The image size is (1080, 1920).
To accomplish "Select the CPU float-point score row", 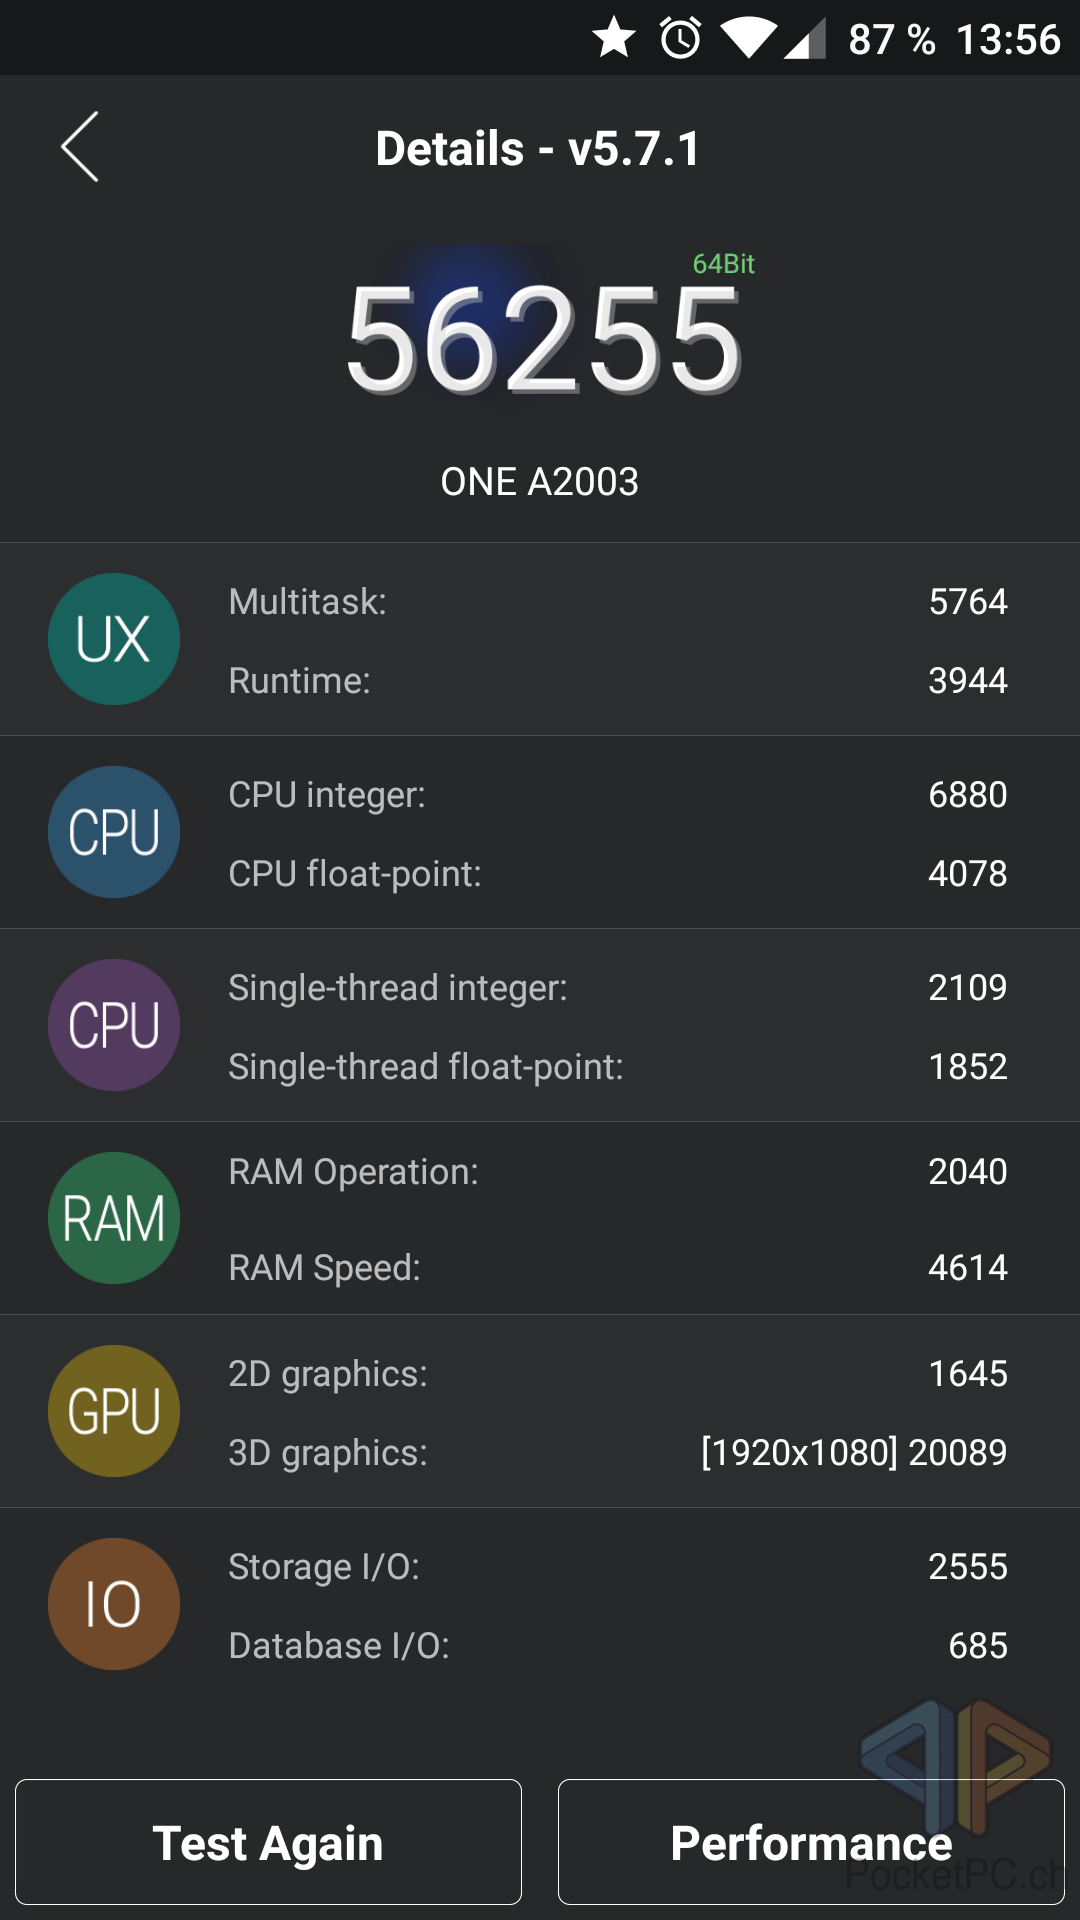I will 617,874.
